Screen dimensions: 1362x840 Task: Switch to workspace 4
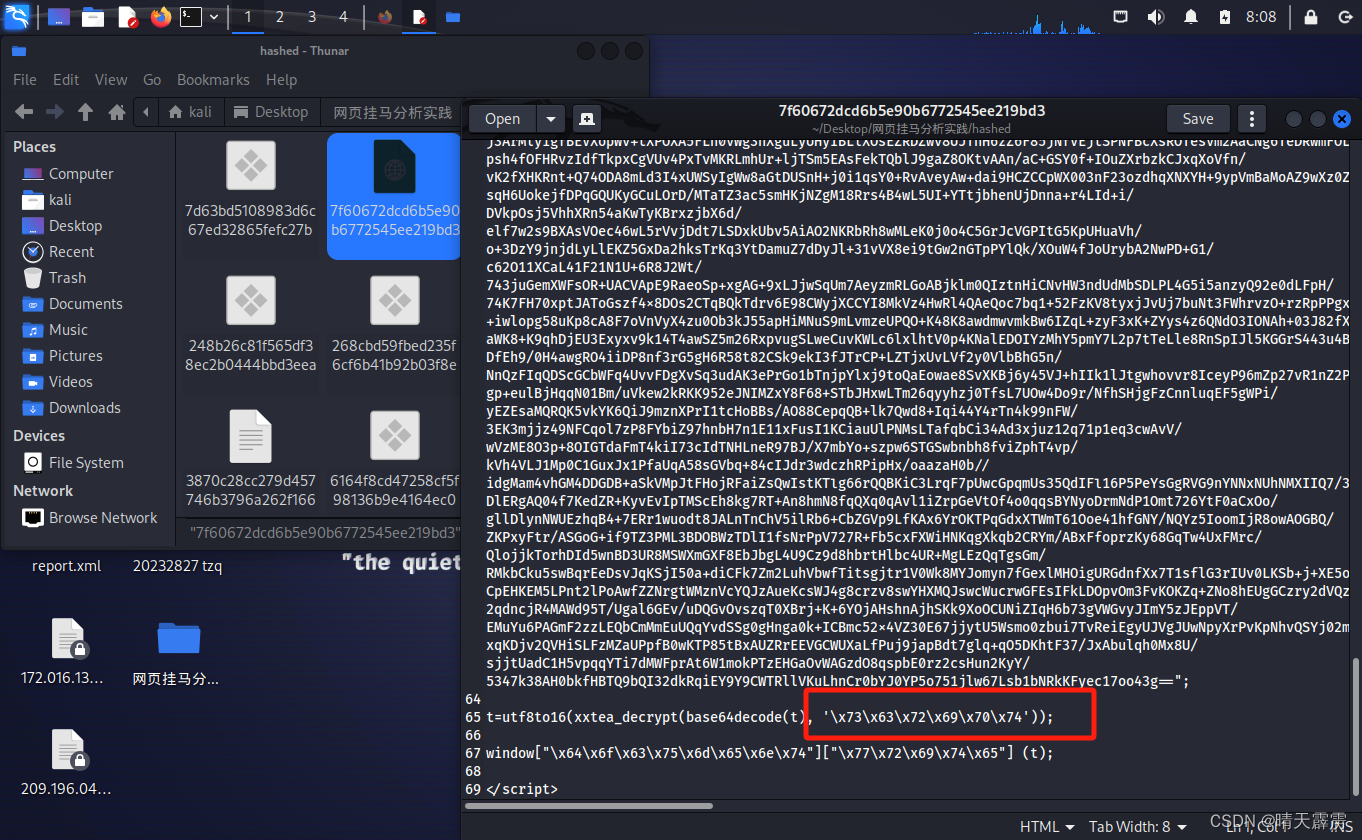coord(343,17)
